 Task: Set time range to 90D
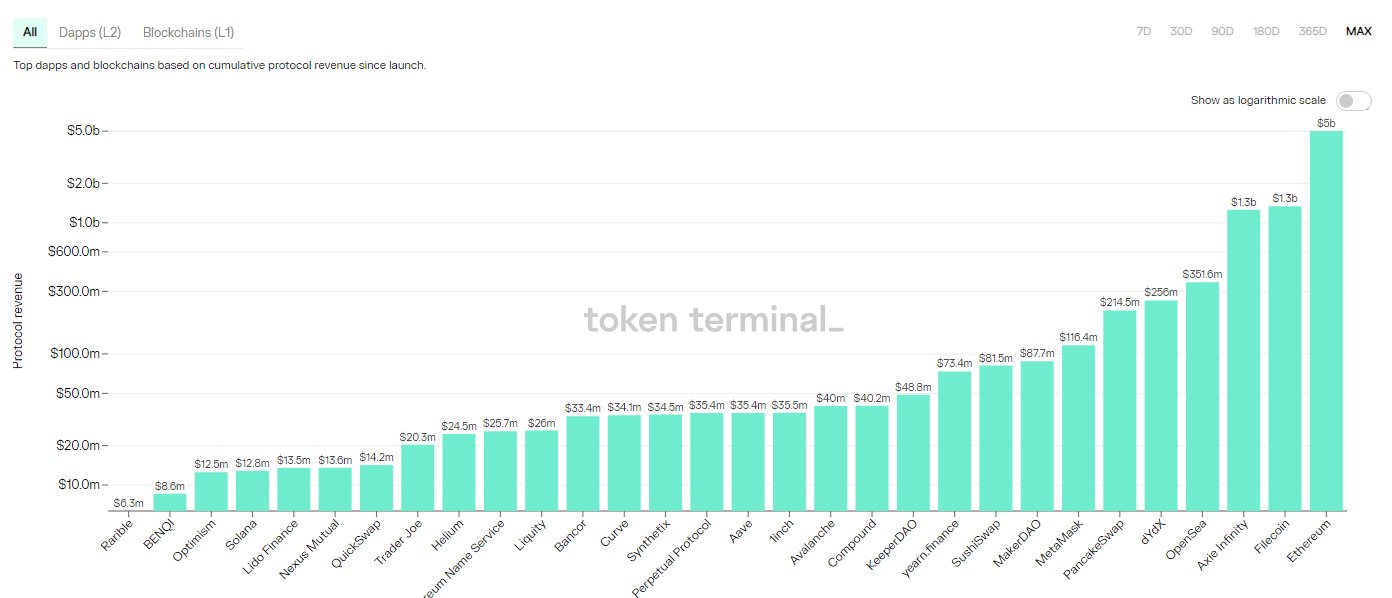(1222, 31)
